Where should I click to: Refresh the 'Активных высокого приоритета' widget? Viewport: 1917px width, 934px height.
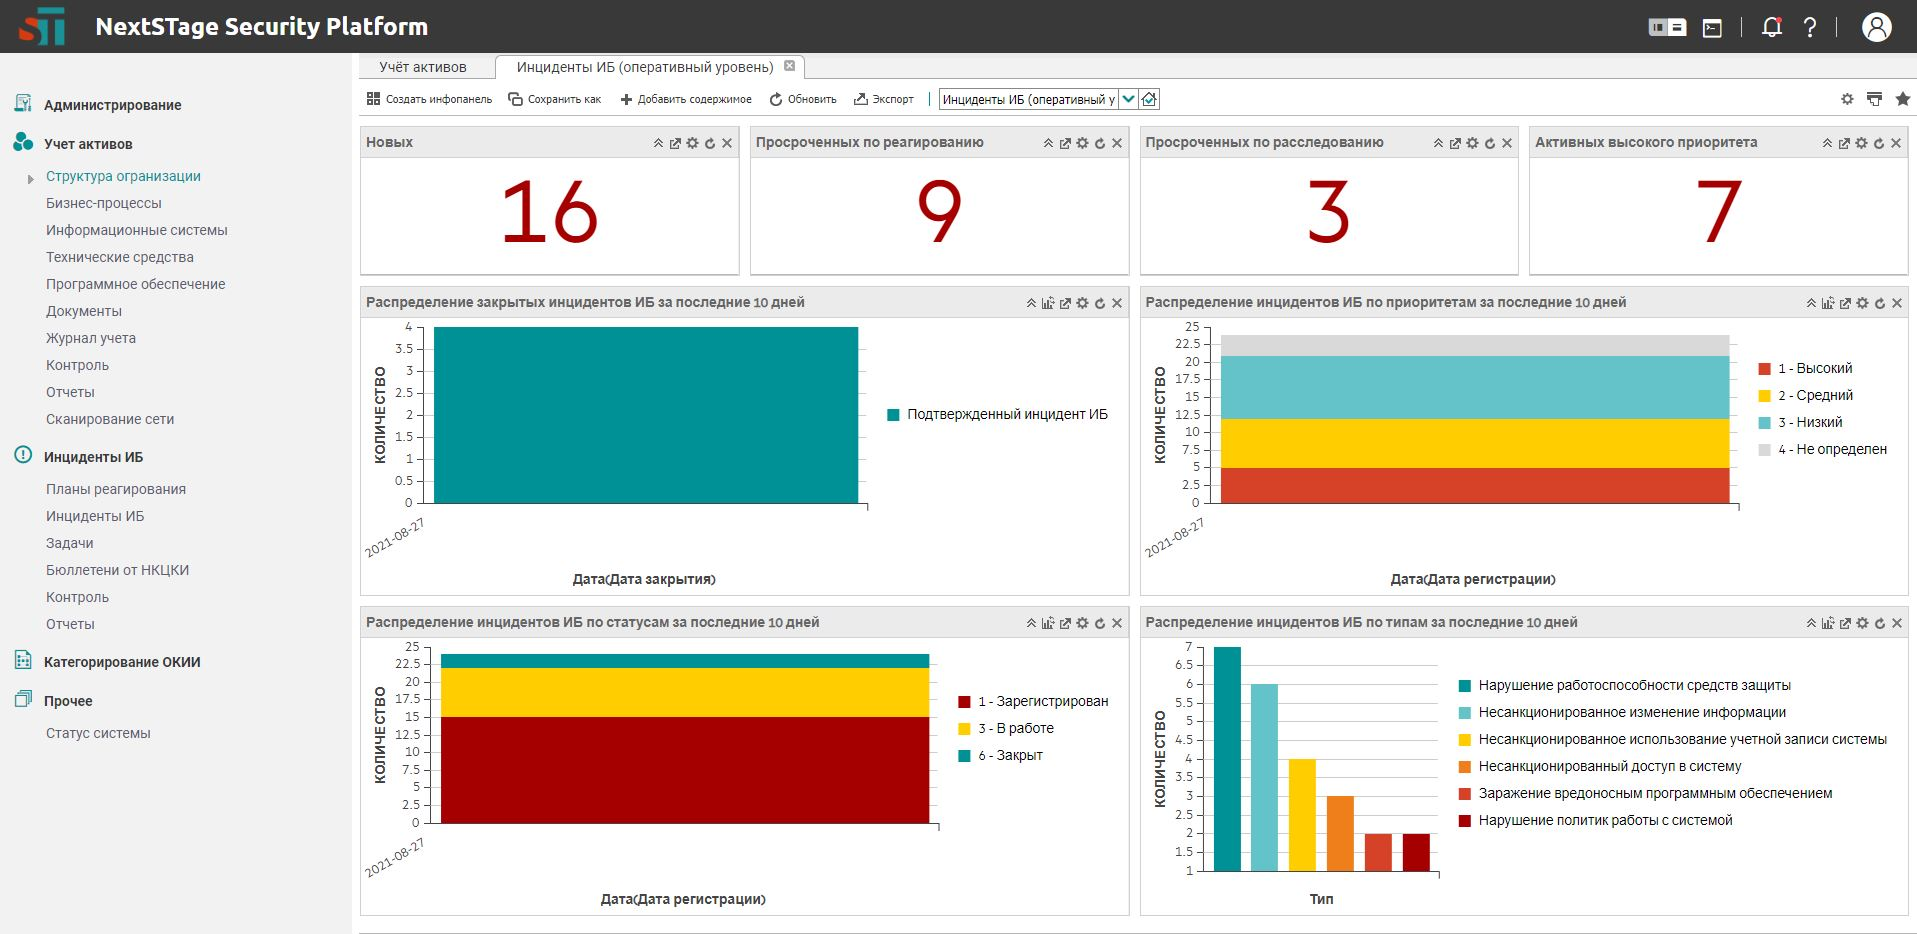point(1878,143)
